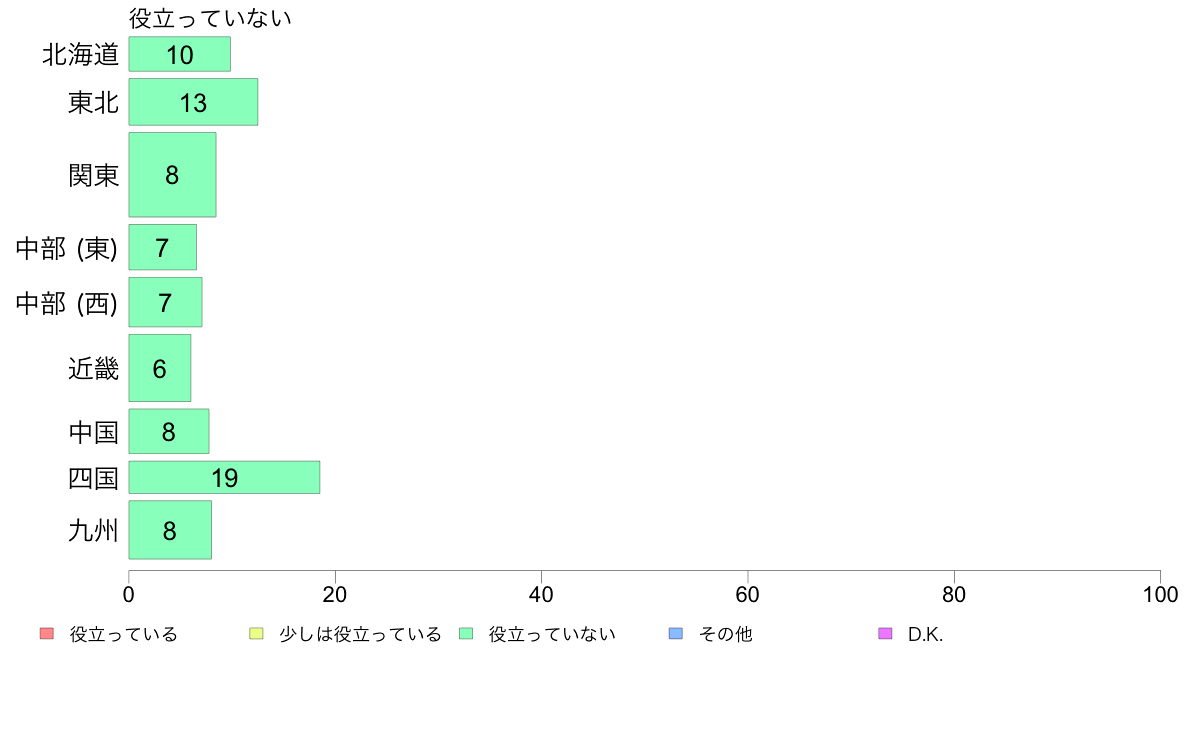1188x736 pixels.
Task: Click the green 役立っていない legend swatch
Action: 466,634
